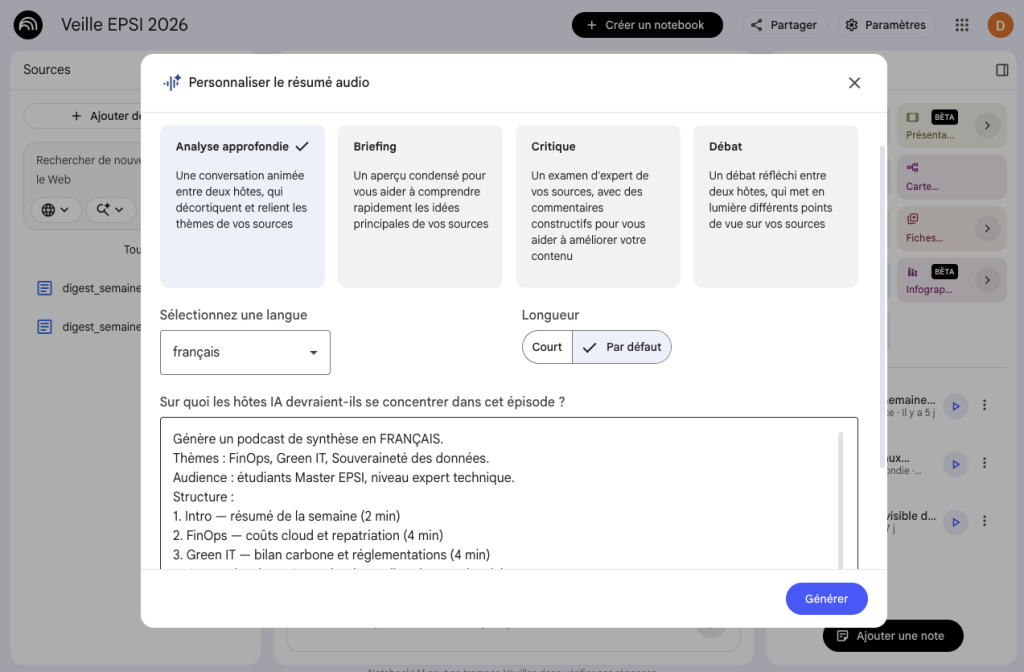Open more options for 'emaine...' audio item
This screenshot has width=1024, height=672.
pos(984,406)
